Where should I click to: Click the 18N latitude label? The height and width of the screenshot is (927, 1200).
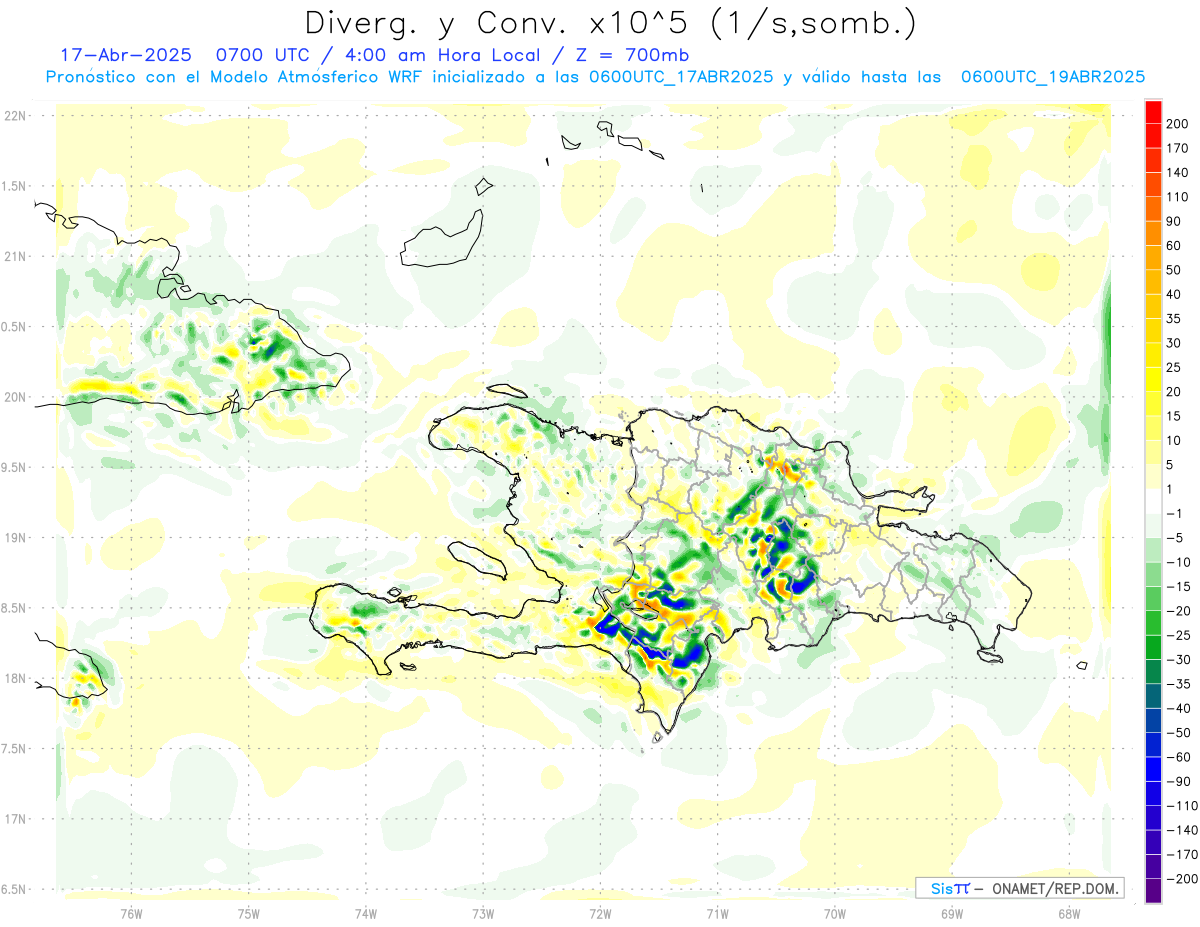point(16,678)
